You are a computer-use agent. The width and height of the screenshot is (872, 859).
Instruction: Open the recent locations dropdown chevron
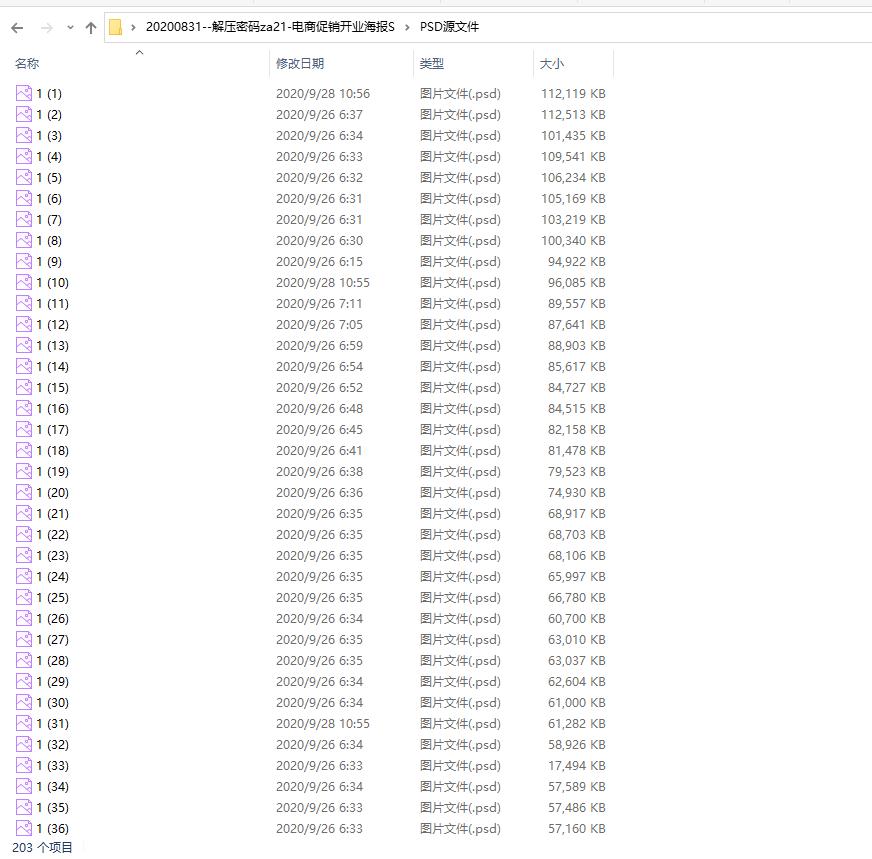[70, 27]
